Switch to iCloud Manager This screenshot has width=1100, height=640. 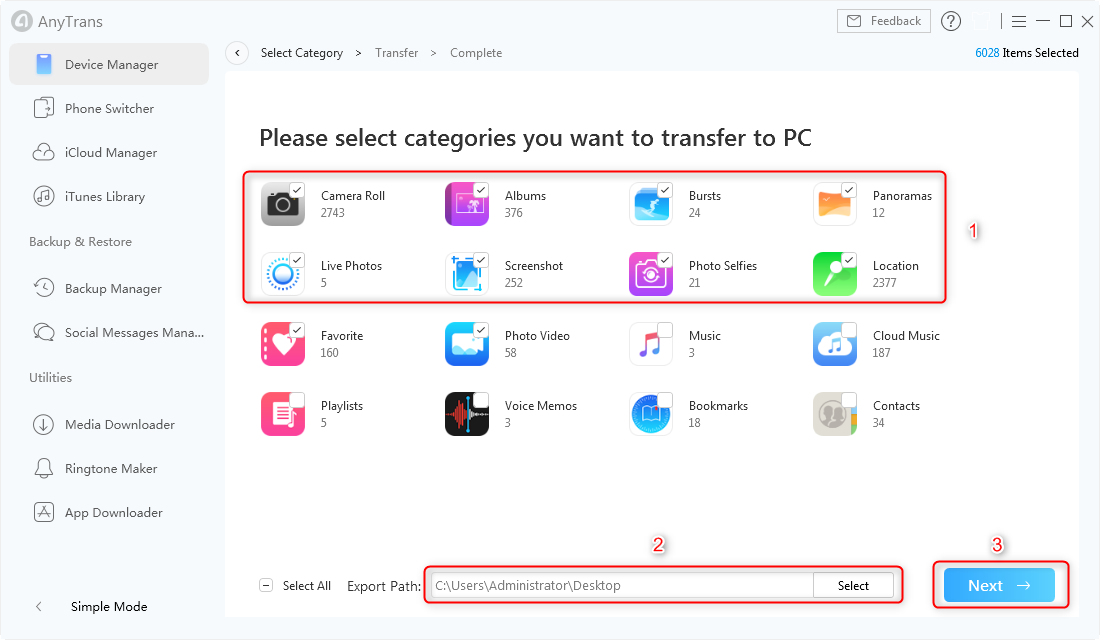coord(113,152)
